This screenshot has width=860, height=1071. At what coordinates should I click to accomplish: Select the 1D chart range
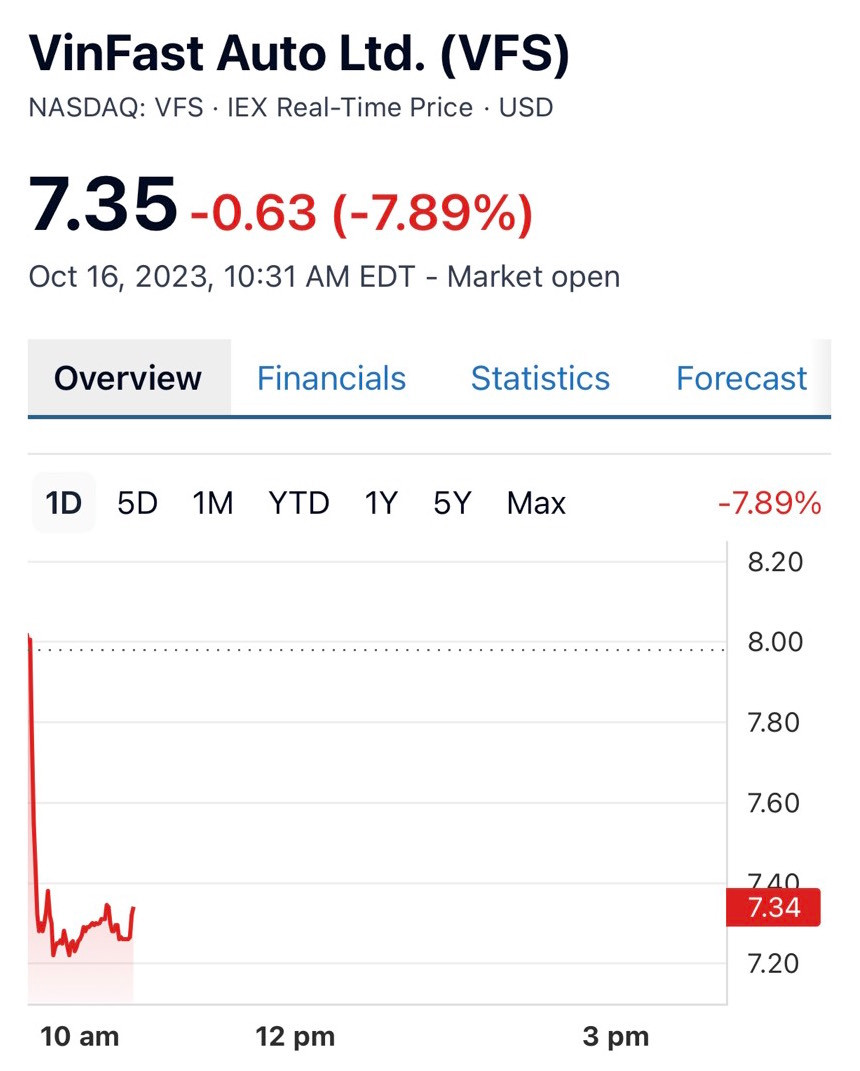click(x=63, y=503)
